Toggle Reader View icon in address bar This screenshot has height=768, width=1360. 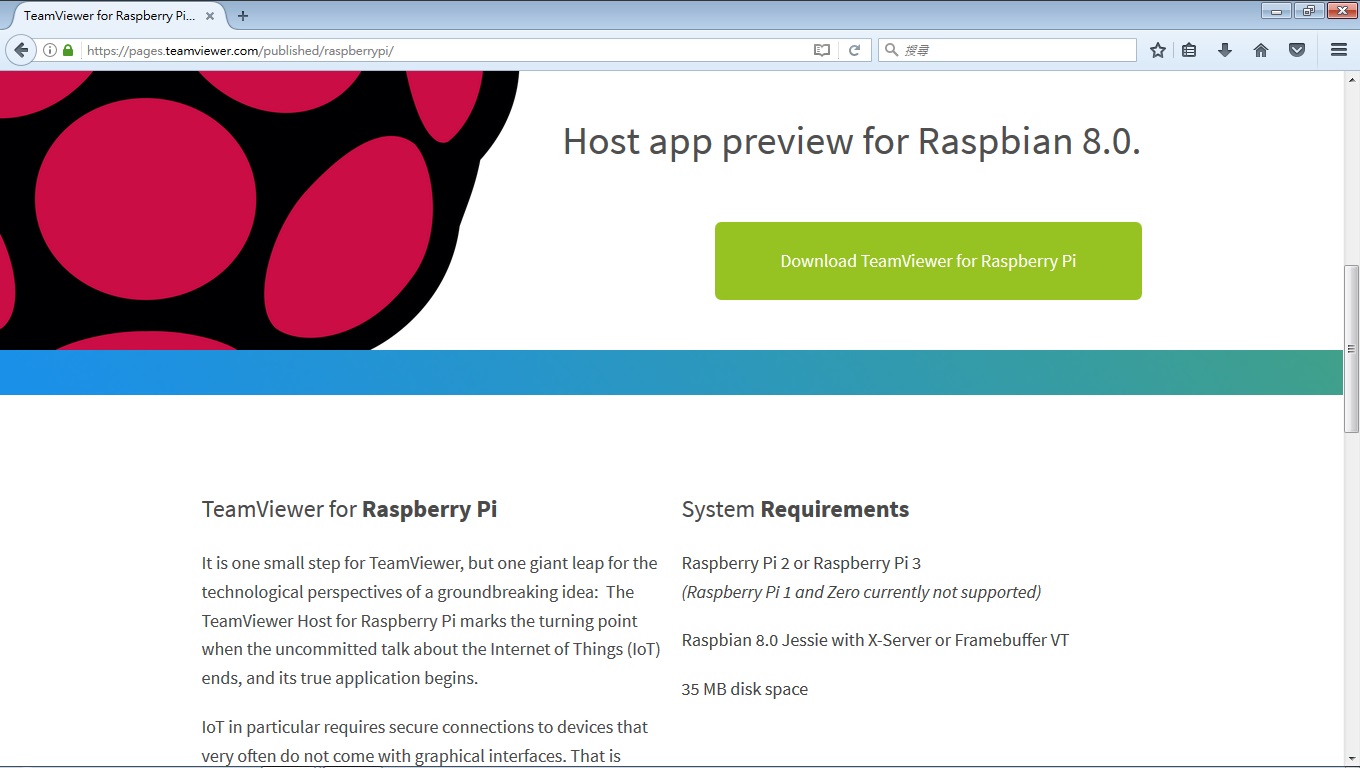pyautogui.click(x=822, y=50)
